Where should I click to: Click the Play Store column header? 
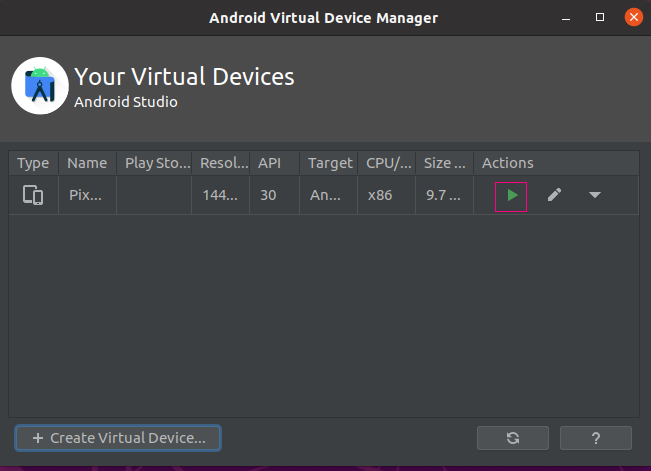tap(153, 163)
